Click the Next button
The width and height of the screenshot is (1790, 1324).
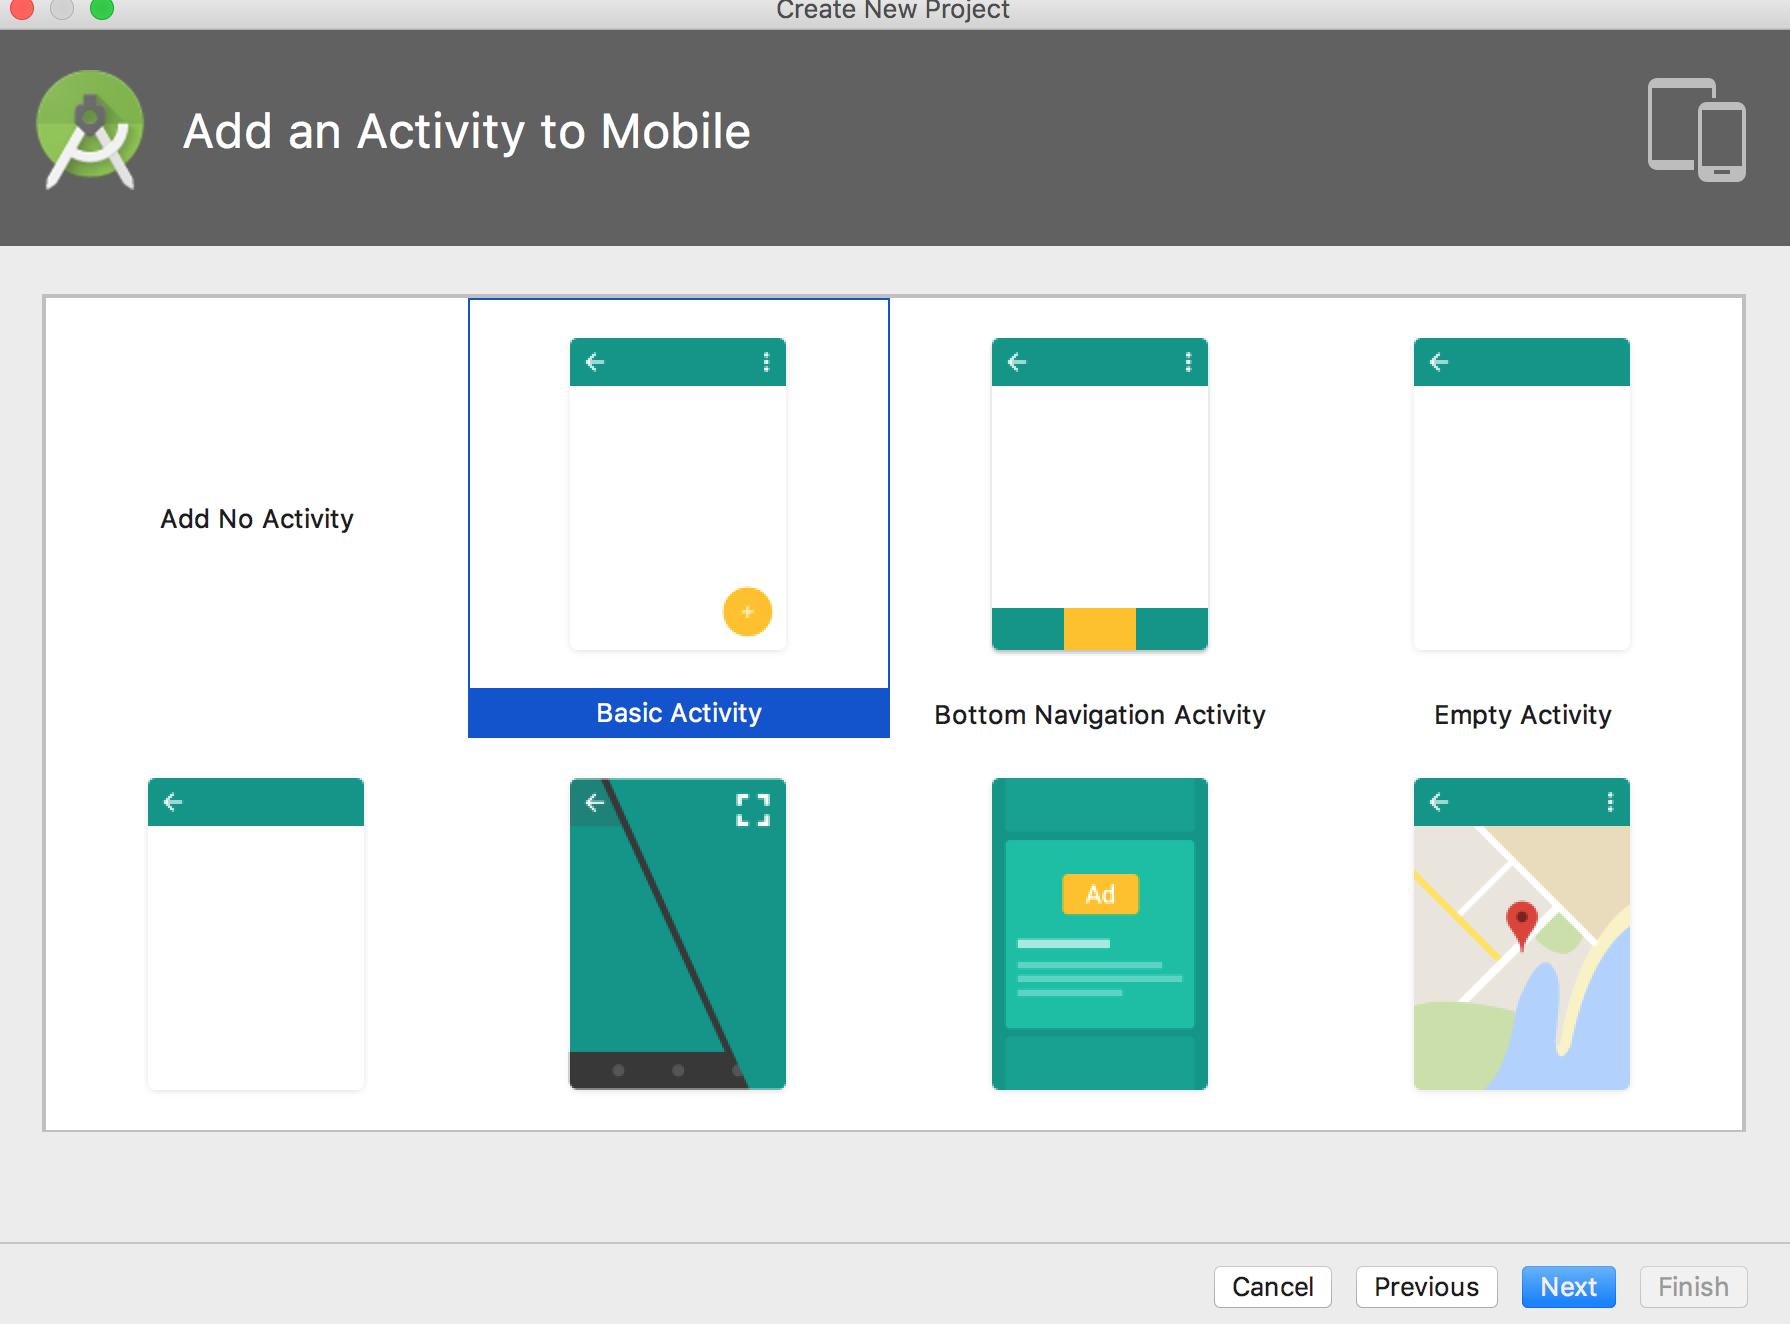(1568, 1287)
